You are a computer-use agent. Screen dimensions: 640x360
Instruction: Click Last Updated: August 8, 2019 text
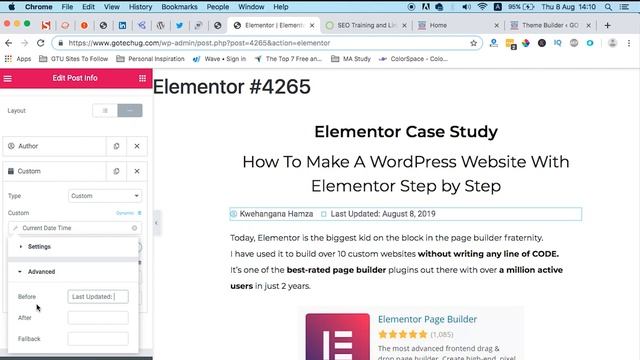383,214
